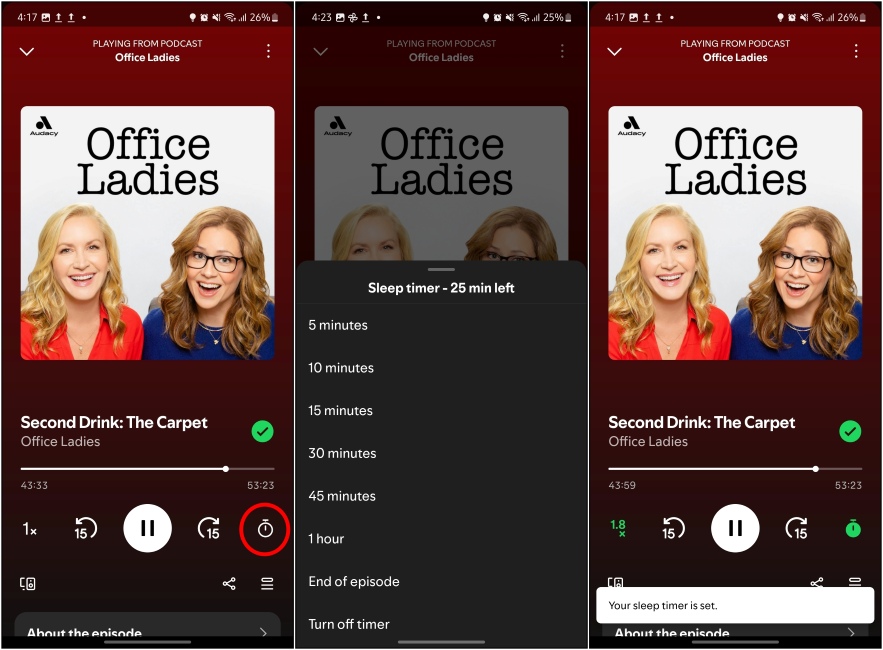This screenshot has width=883, height=650.
Task: Expand the About the episode section
Action: [147, 633]
